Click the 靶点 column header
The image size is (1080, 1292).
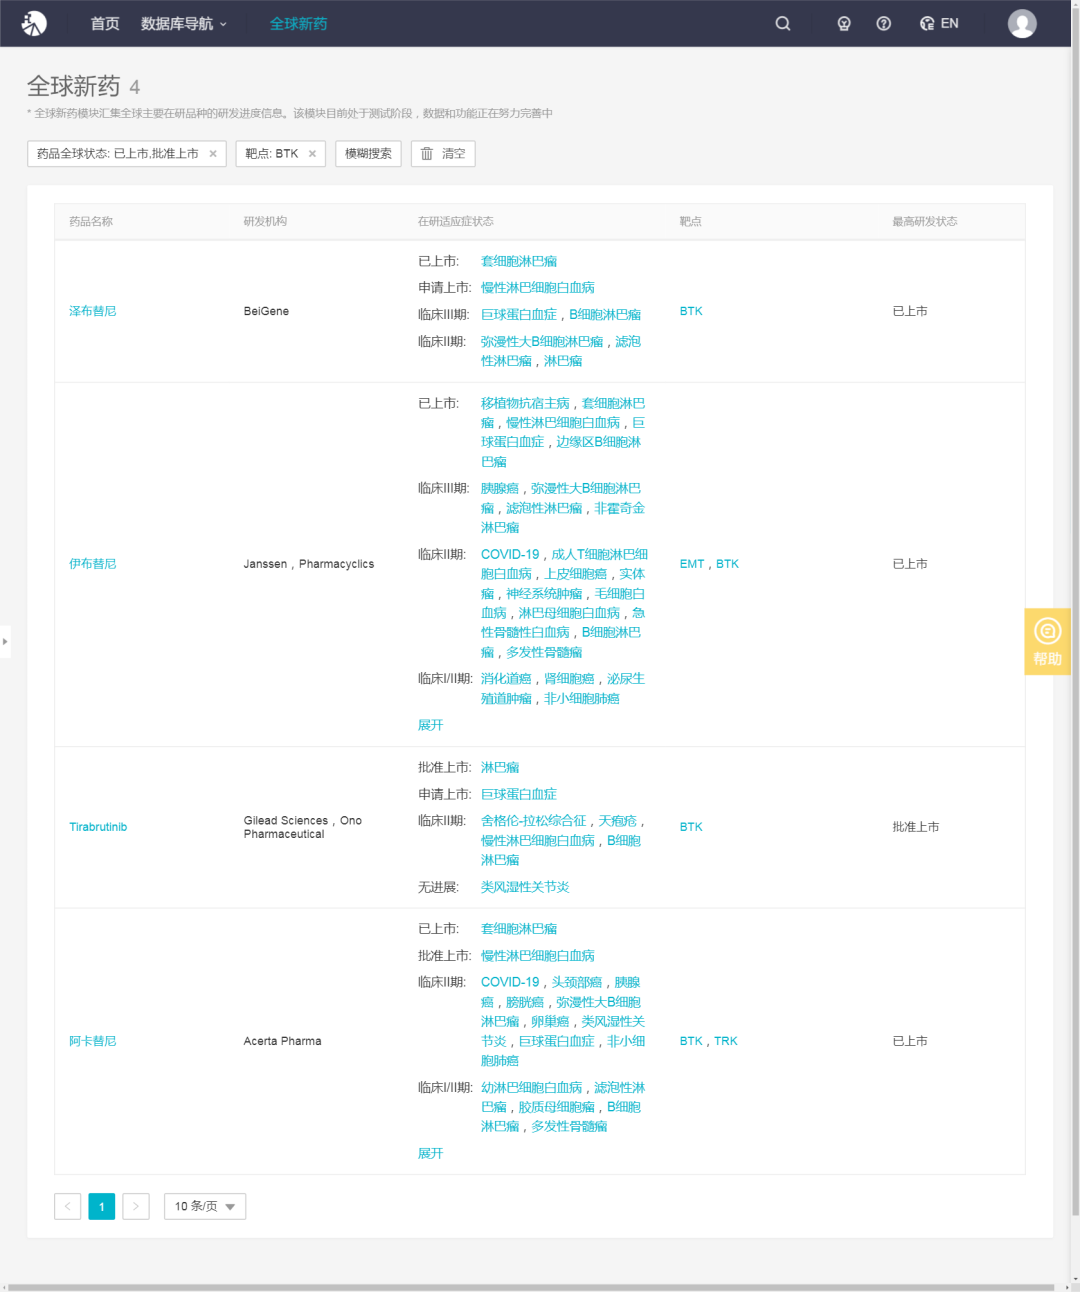691,222
